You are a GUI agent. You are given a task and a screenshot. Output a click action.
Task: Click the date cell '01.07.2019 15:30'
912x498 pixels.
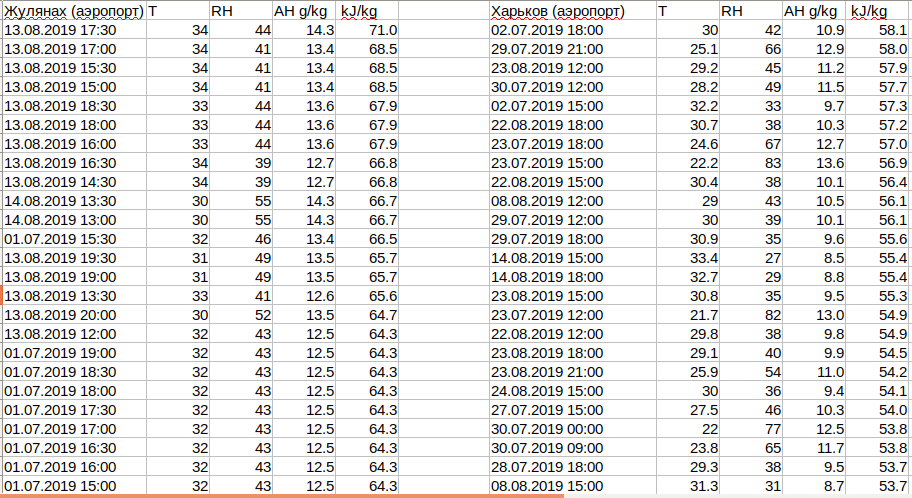pos(74,239)
